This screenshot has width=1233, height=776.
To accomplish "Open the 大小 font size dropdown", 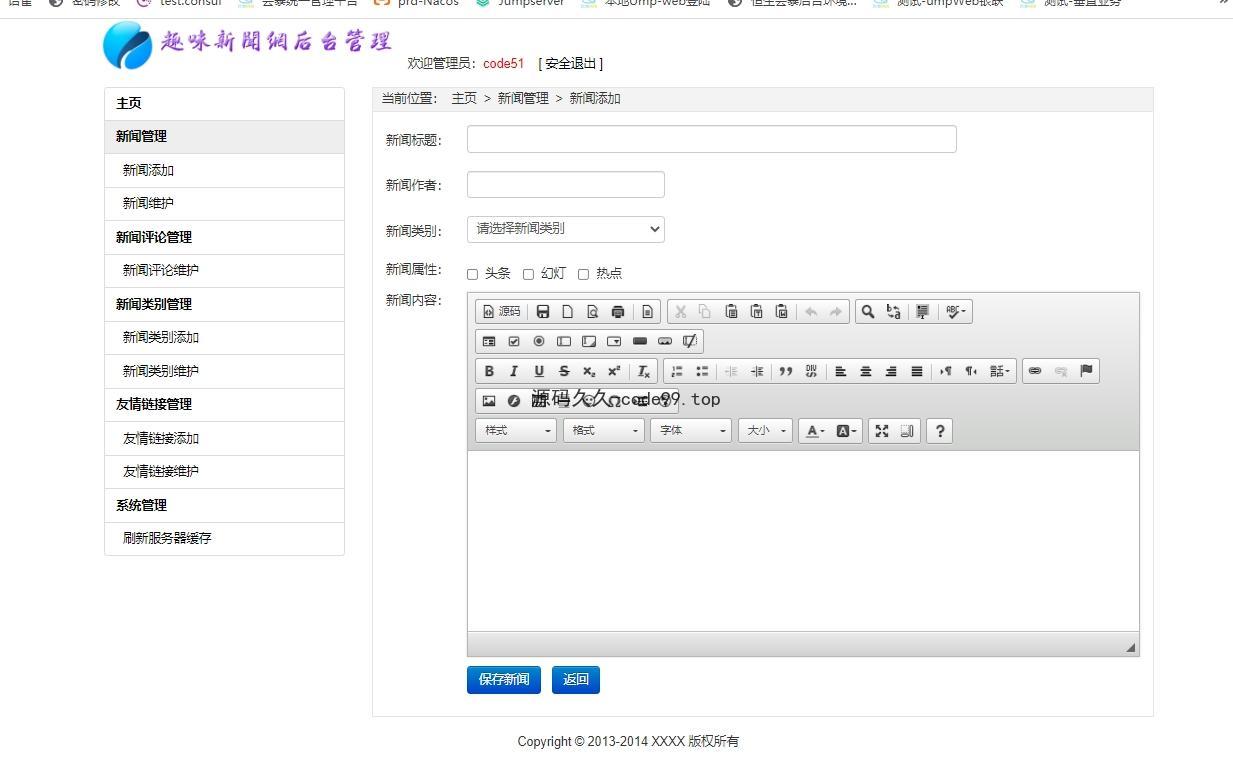I will coord(765,431).
